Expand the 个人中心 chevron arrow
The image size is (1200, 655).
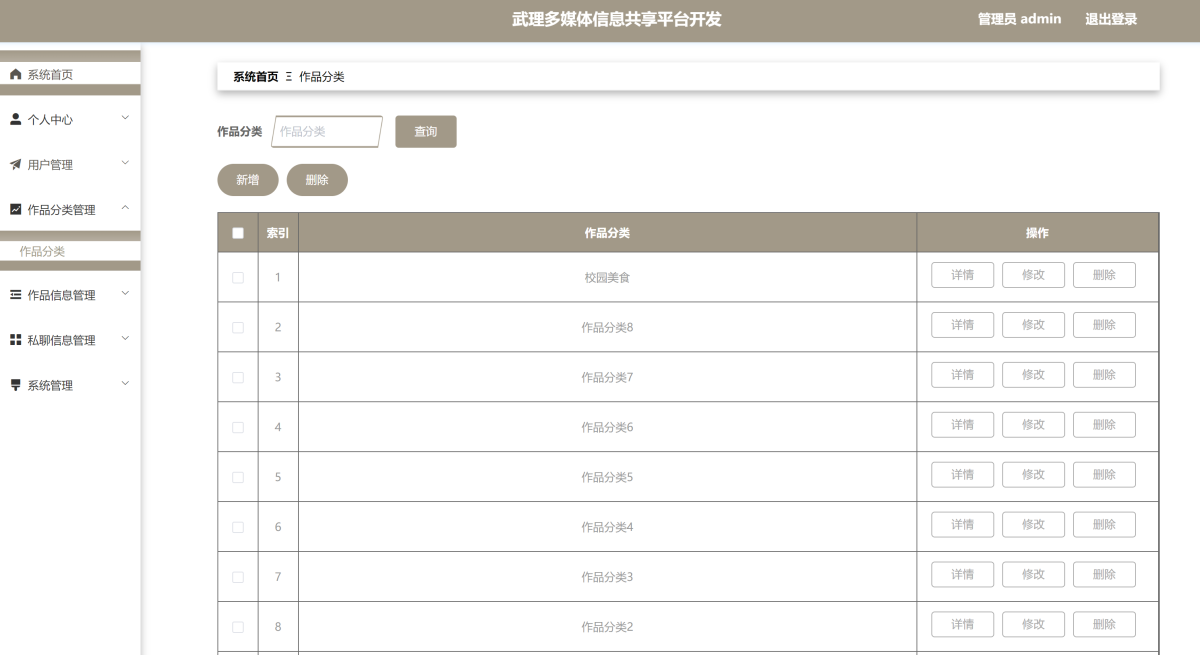point(125,118)
